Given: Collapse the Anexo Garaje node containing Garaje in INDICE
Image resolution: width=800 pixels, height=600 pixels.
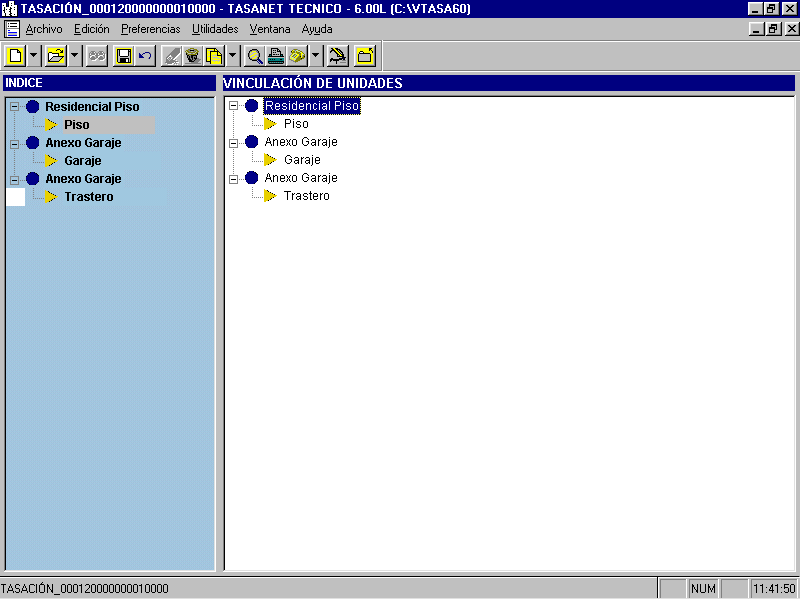Looking at the screenshot, I should coord(14,144).
